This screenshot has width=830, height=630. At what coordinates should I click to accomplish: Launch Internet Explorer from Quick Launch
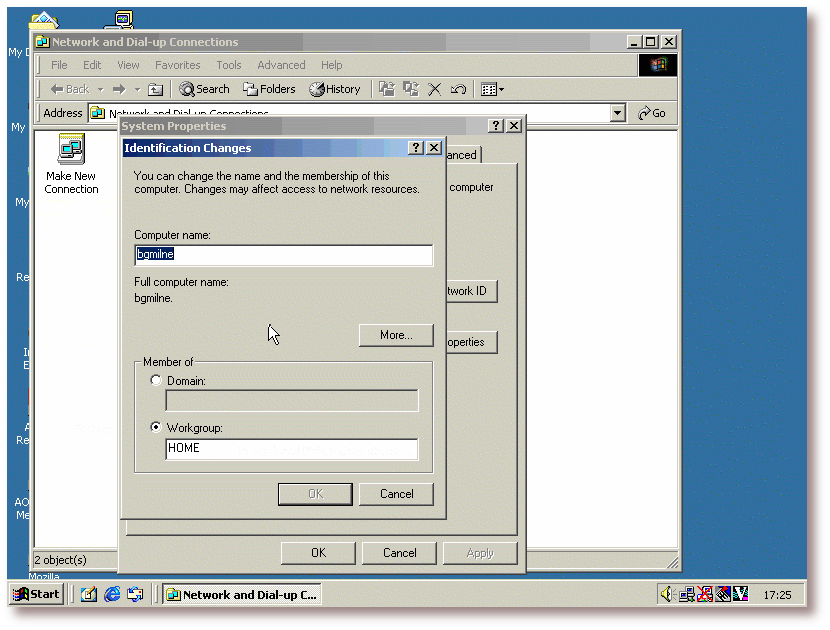112,594
